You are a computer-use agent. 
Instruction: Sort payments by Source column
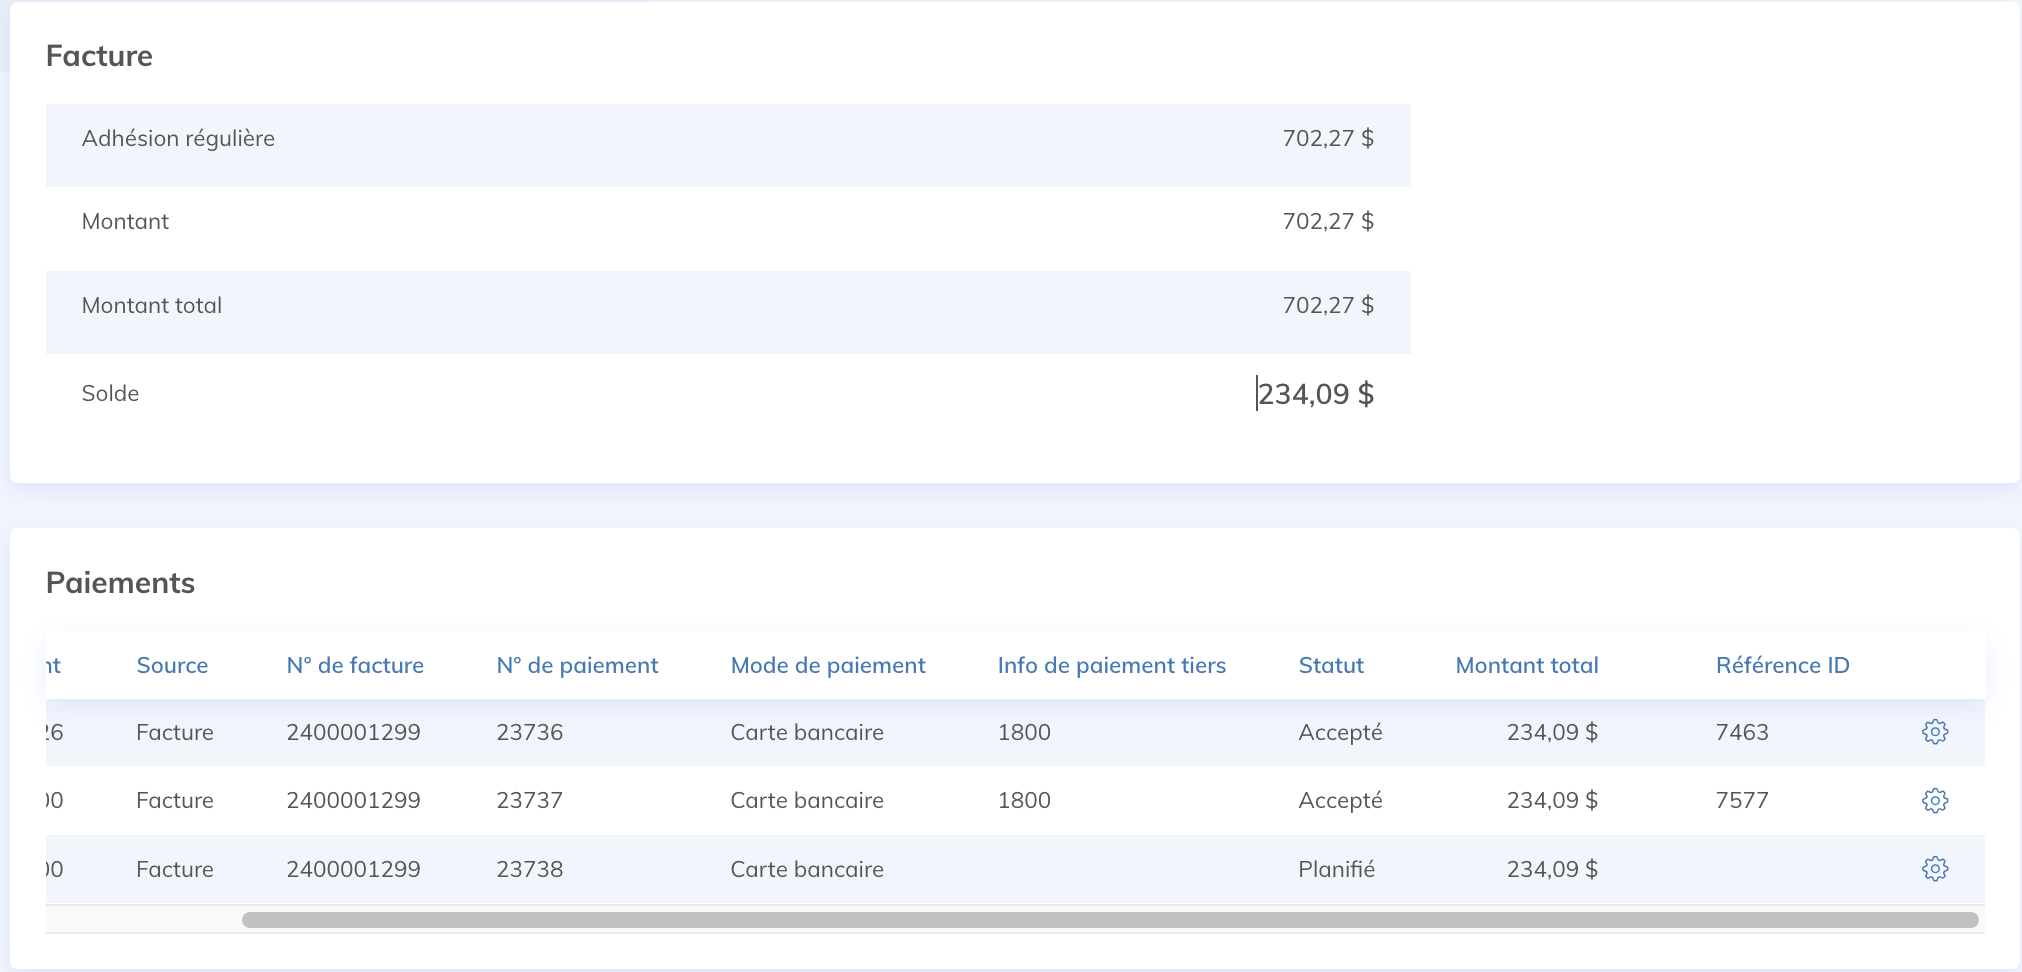pos(172,665)
